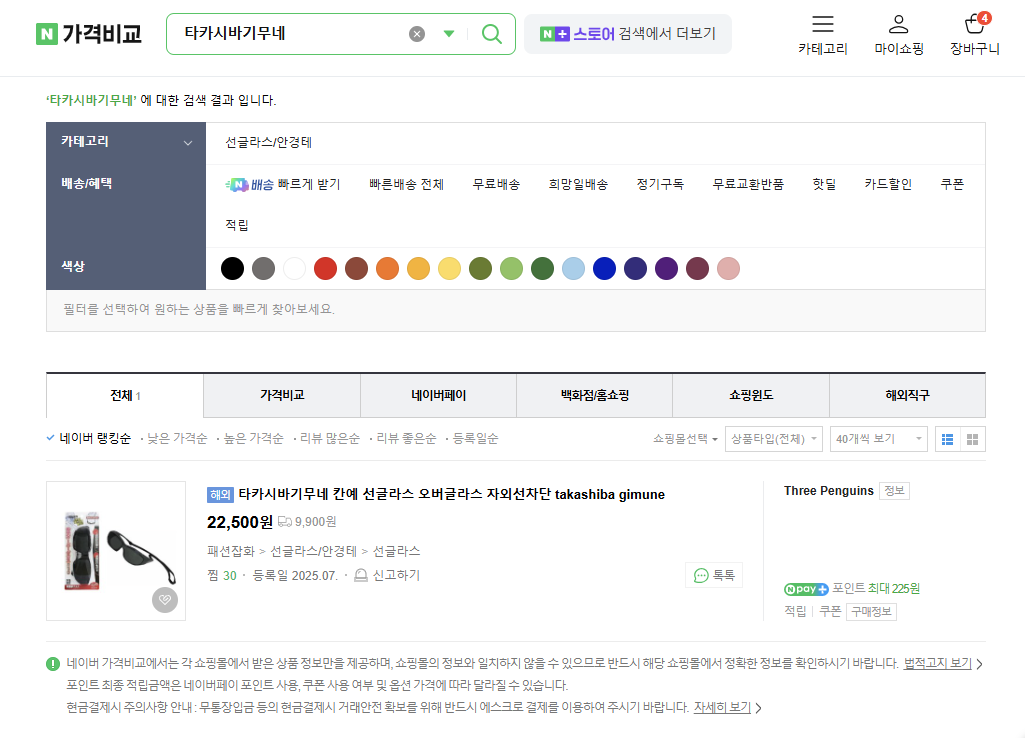Switch to the 전체 tab
Viewport: 1025px width, 738px height.
(x=125, y=395)
